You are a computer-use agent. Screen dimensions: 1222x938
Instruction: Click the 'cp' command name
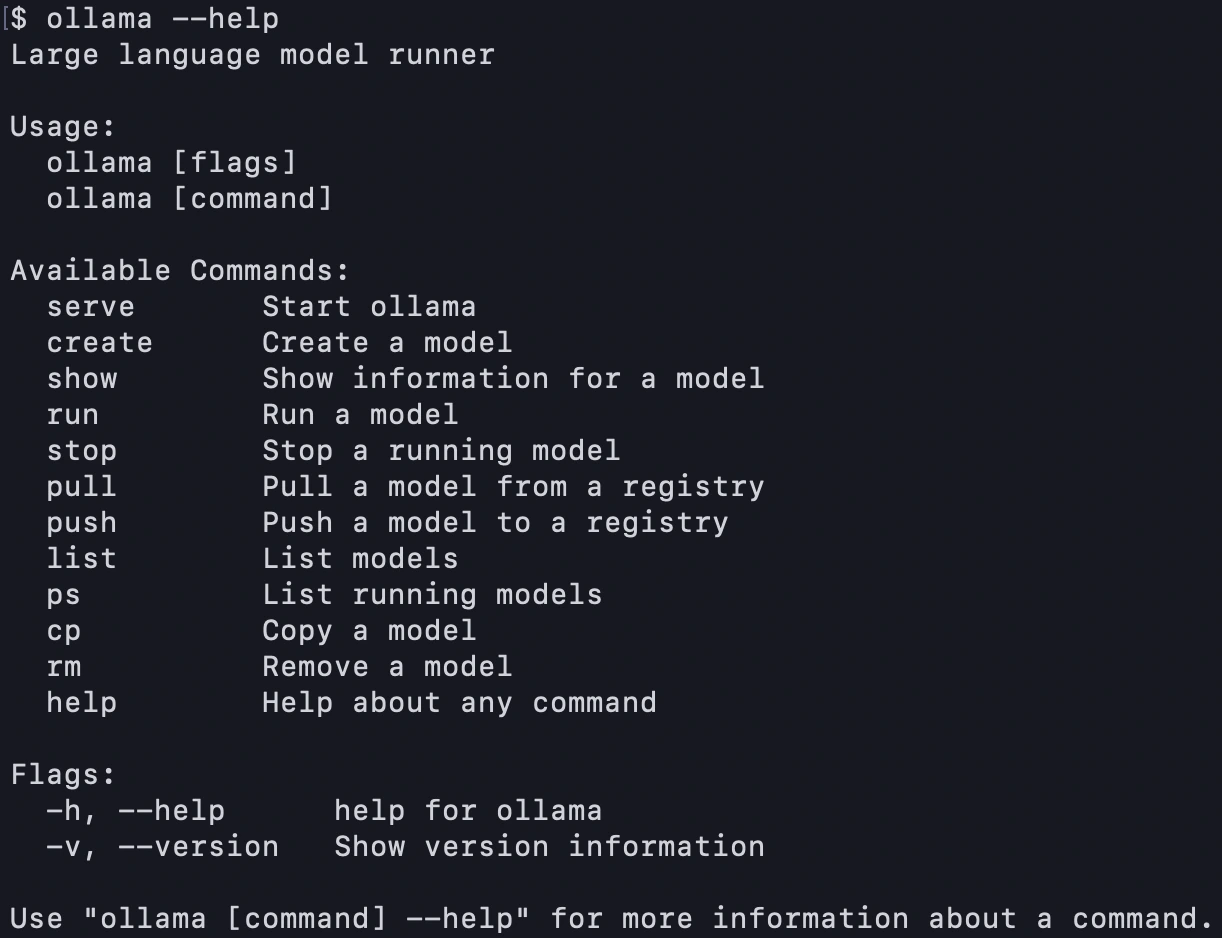tap(63, 631)
